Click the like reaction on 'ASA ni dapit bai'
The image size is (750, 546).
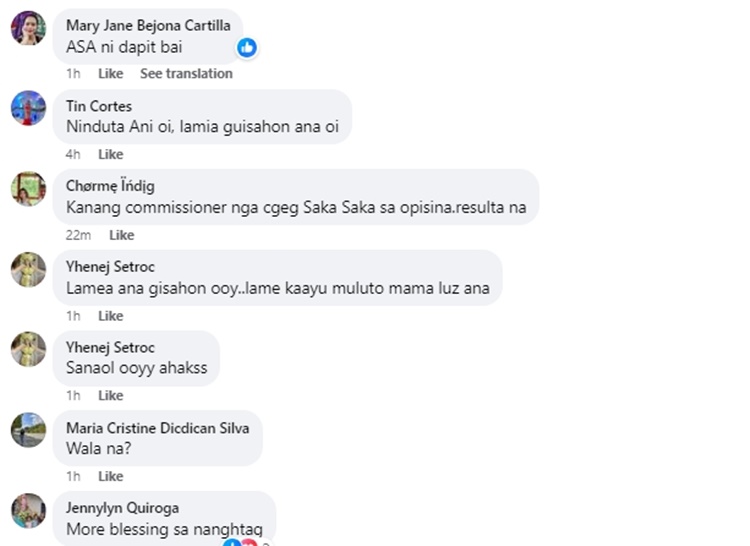[x=247, y=47]
